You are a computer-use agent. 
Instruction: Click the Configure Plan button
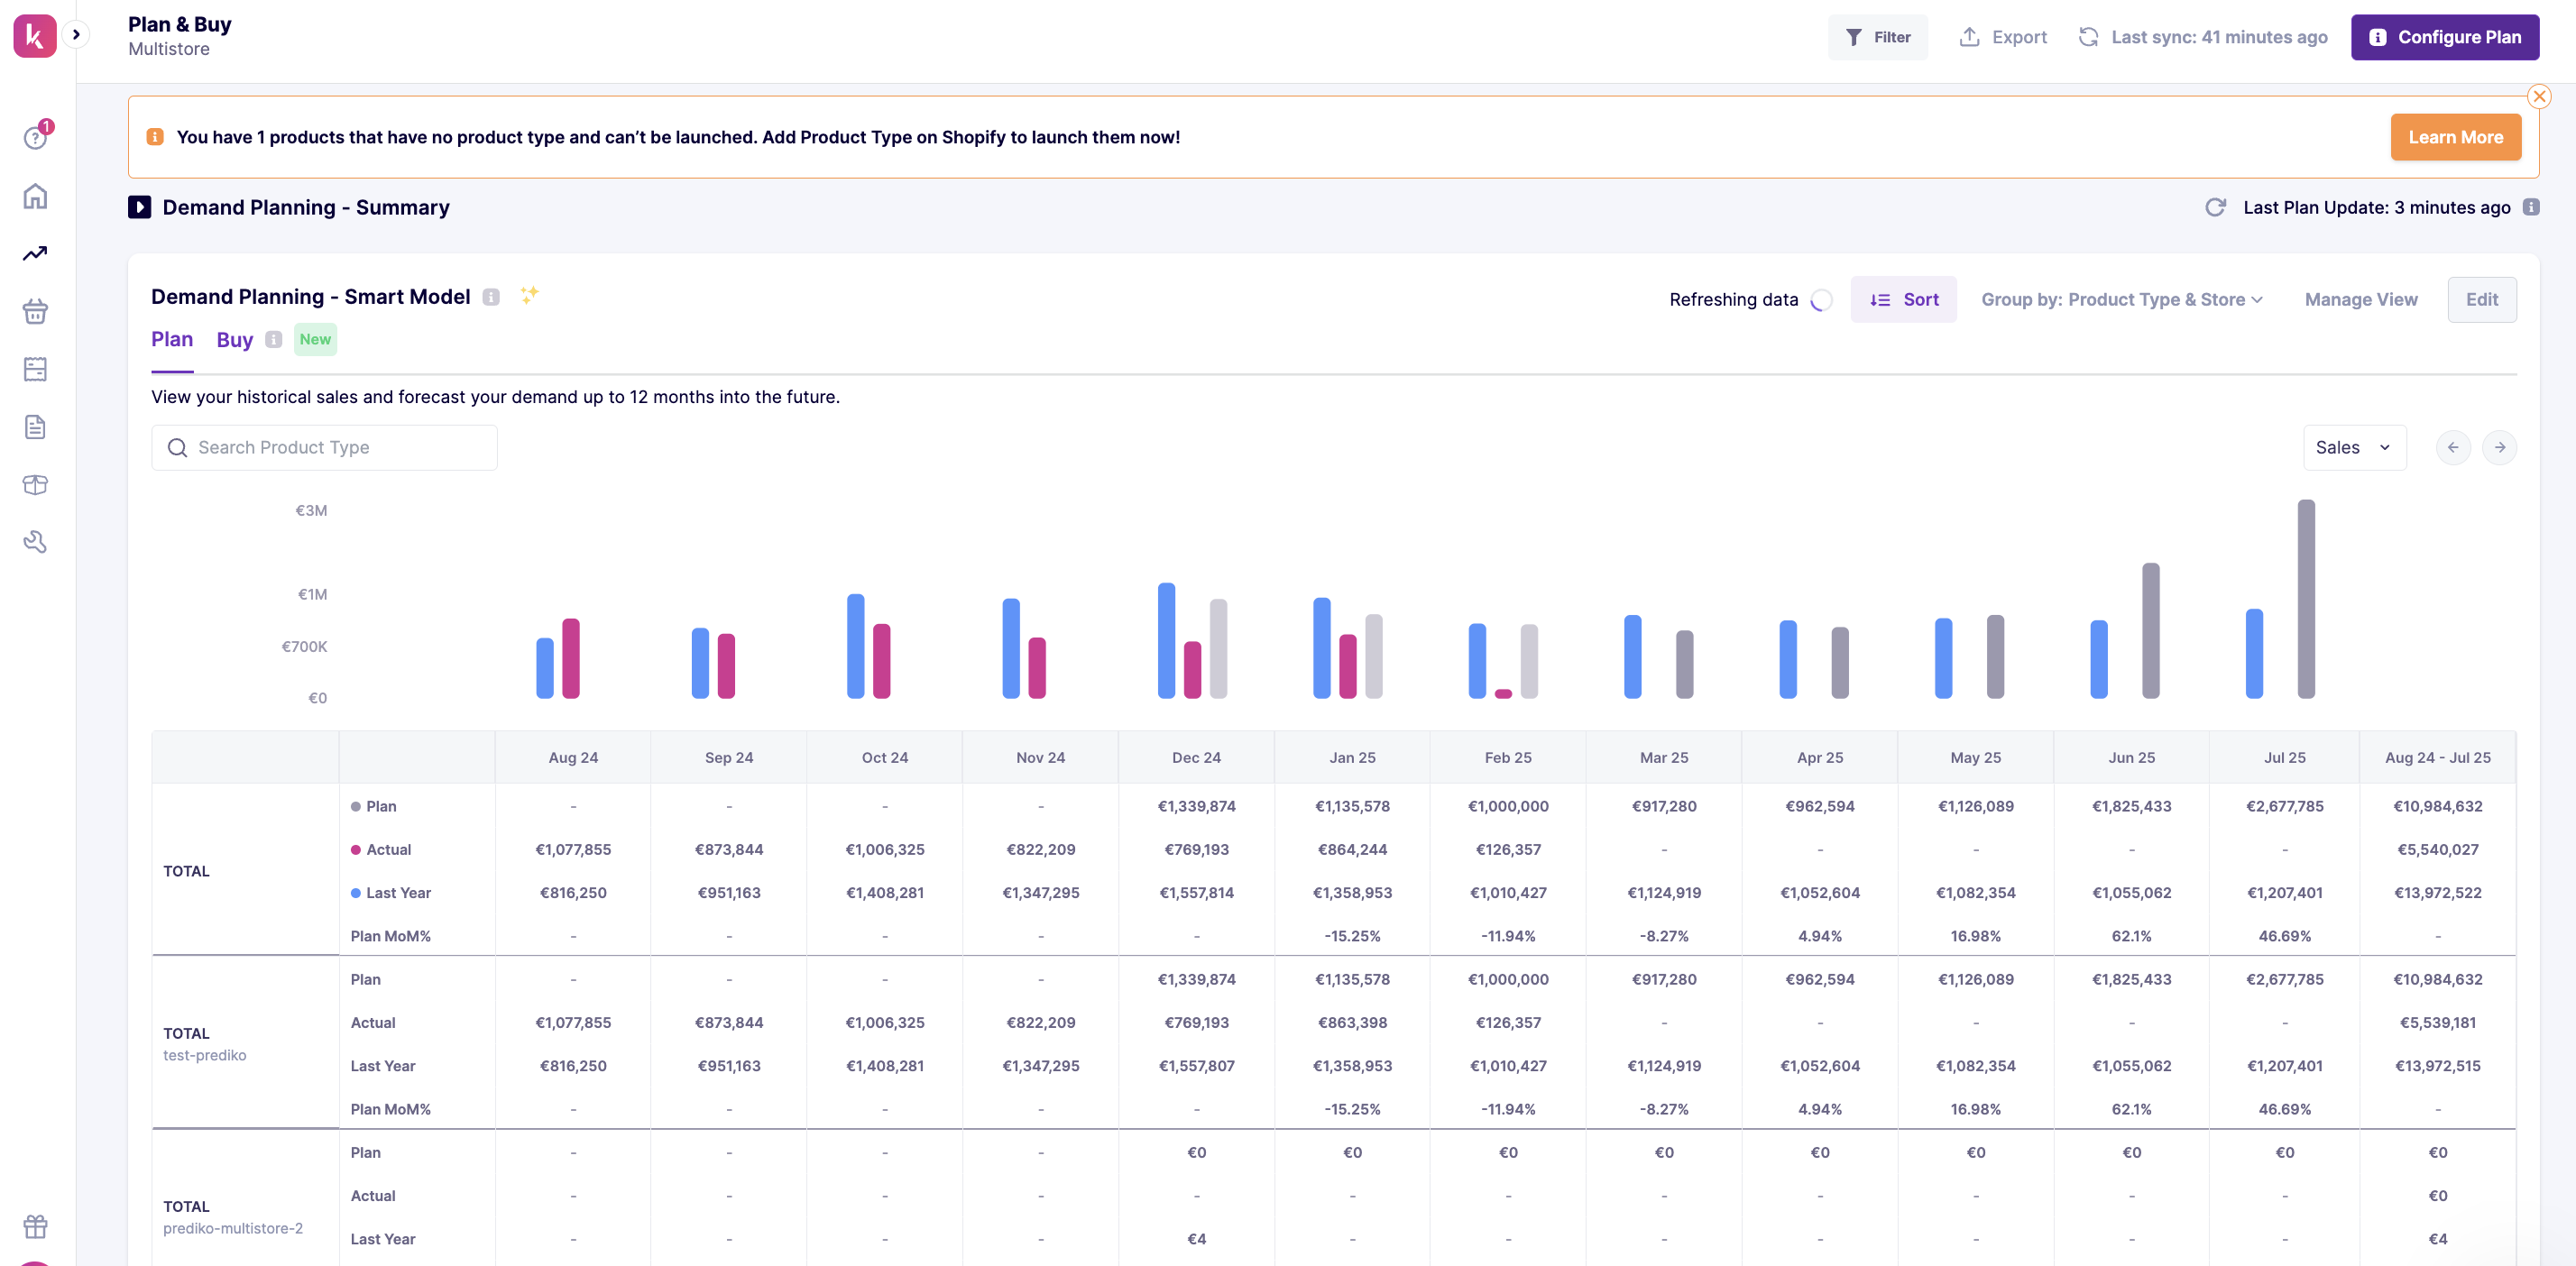2444,37
